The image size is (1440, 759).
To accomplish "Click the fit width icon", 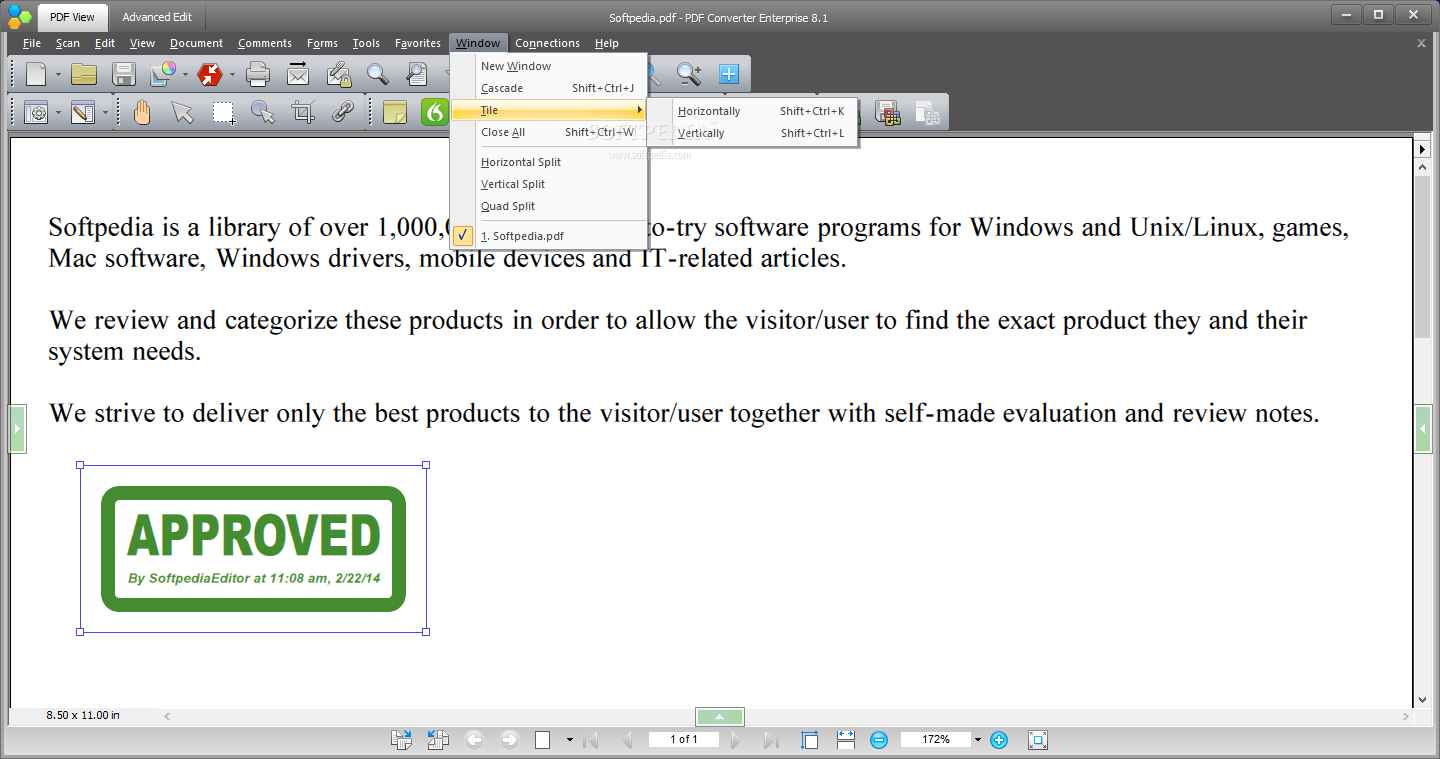I will click(x=846, y=740).
